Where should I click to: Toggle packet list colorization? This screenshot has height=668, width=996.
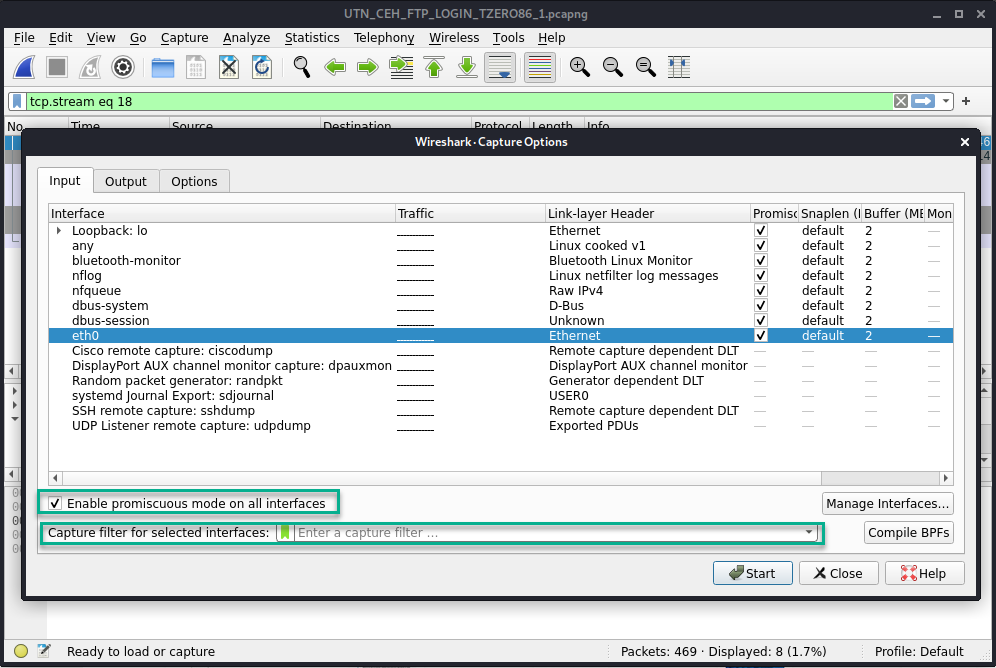pyautogui.click(x=540, y=67)
